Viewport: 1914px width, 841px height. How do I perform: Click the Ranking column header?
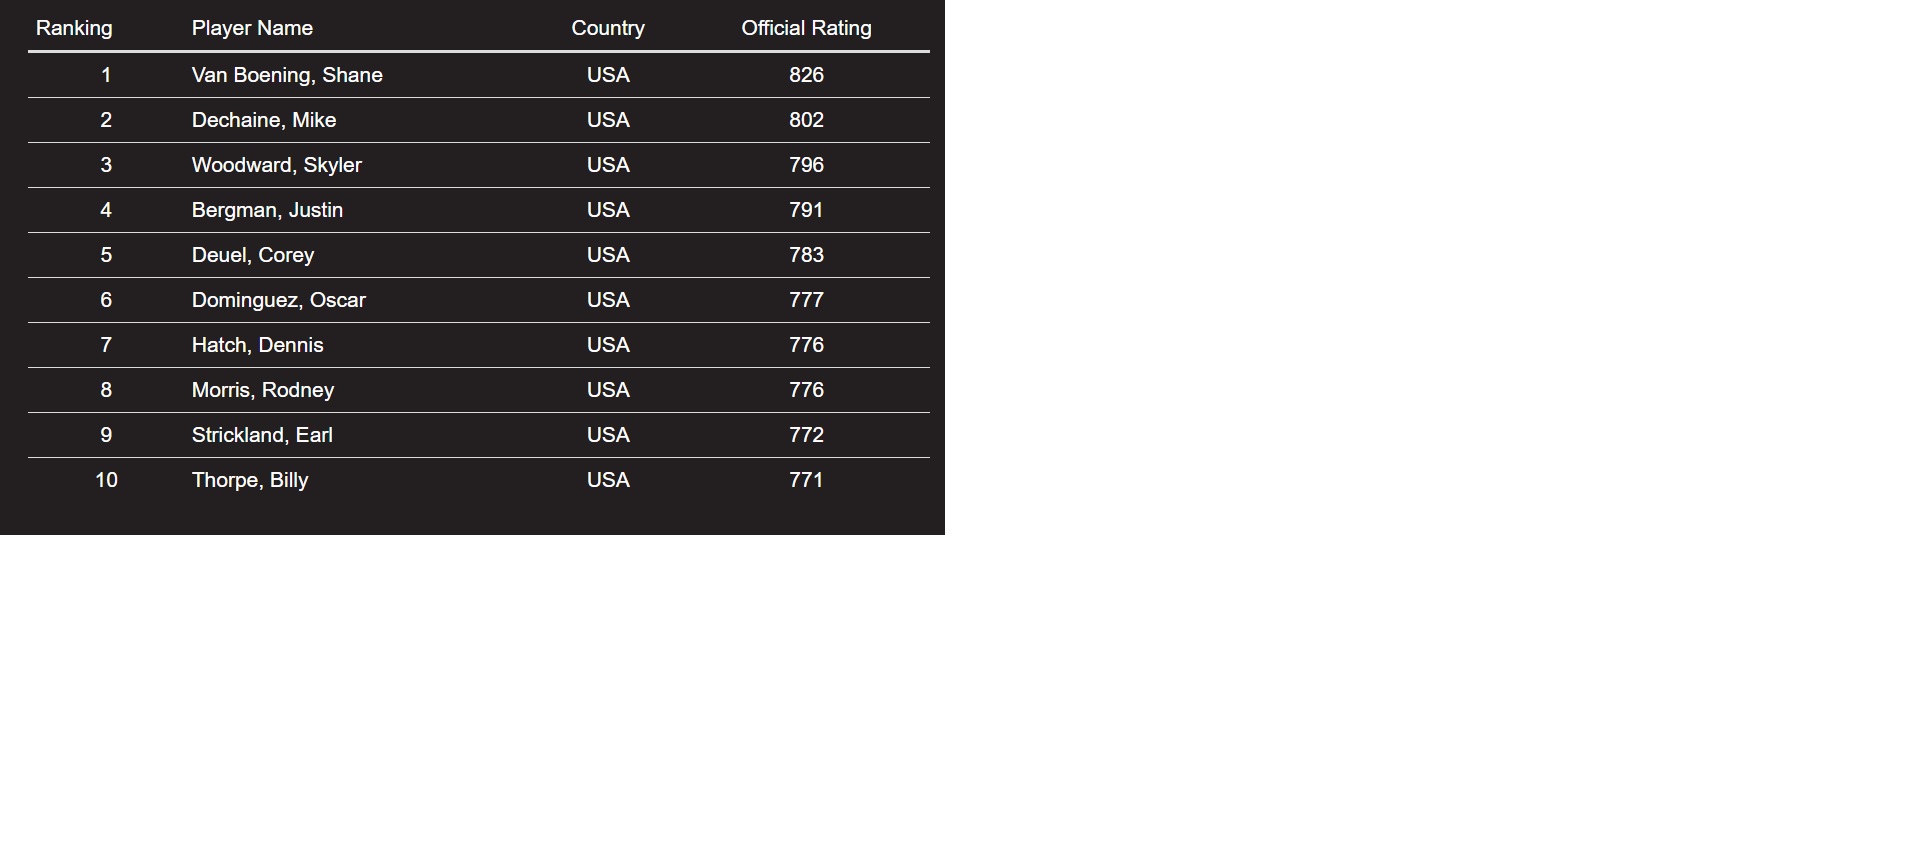(74, 28)
